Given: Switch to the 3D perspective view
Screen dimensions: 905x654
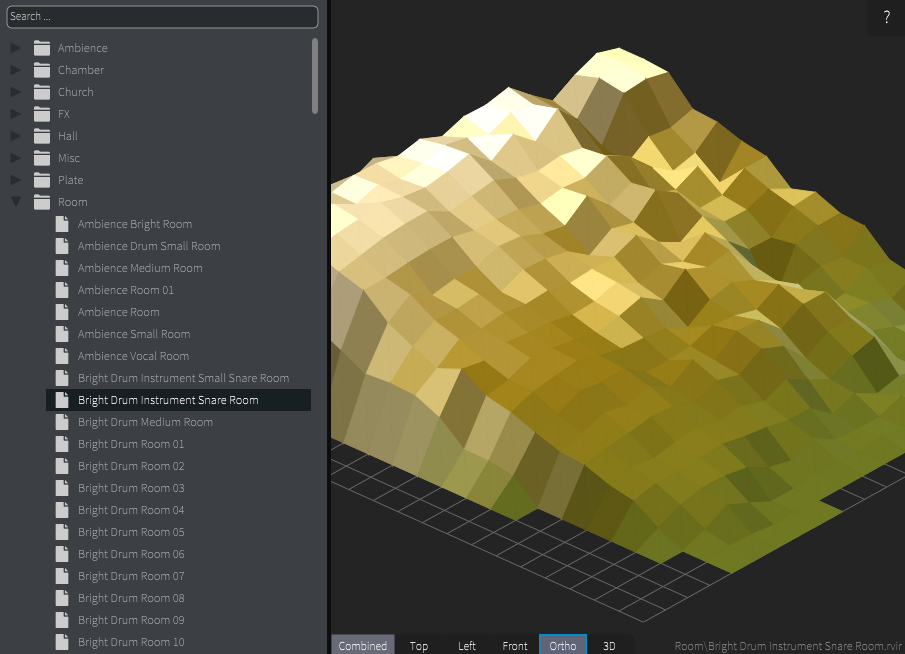Looking at the screenshot, I should pos(609,645).
